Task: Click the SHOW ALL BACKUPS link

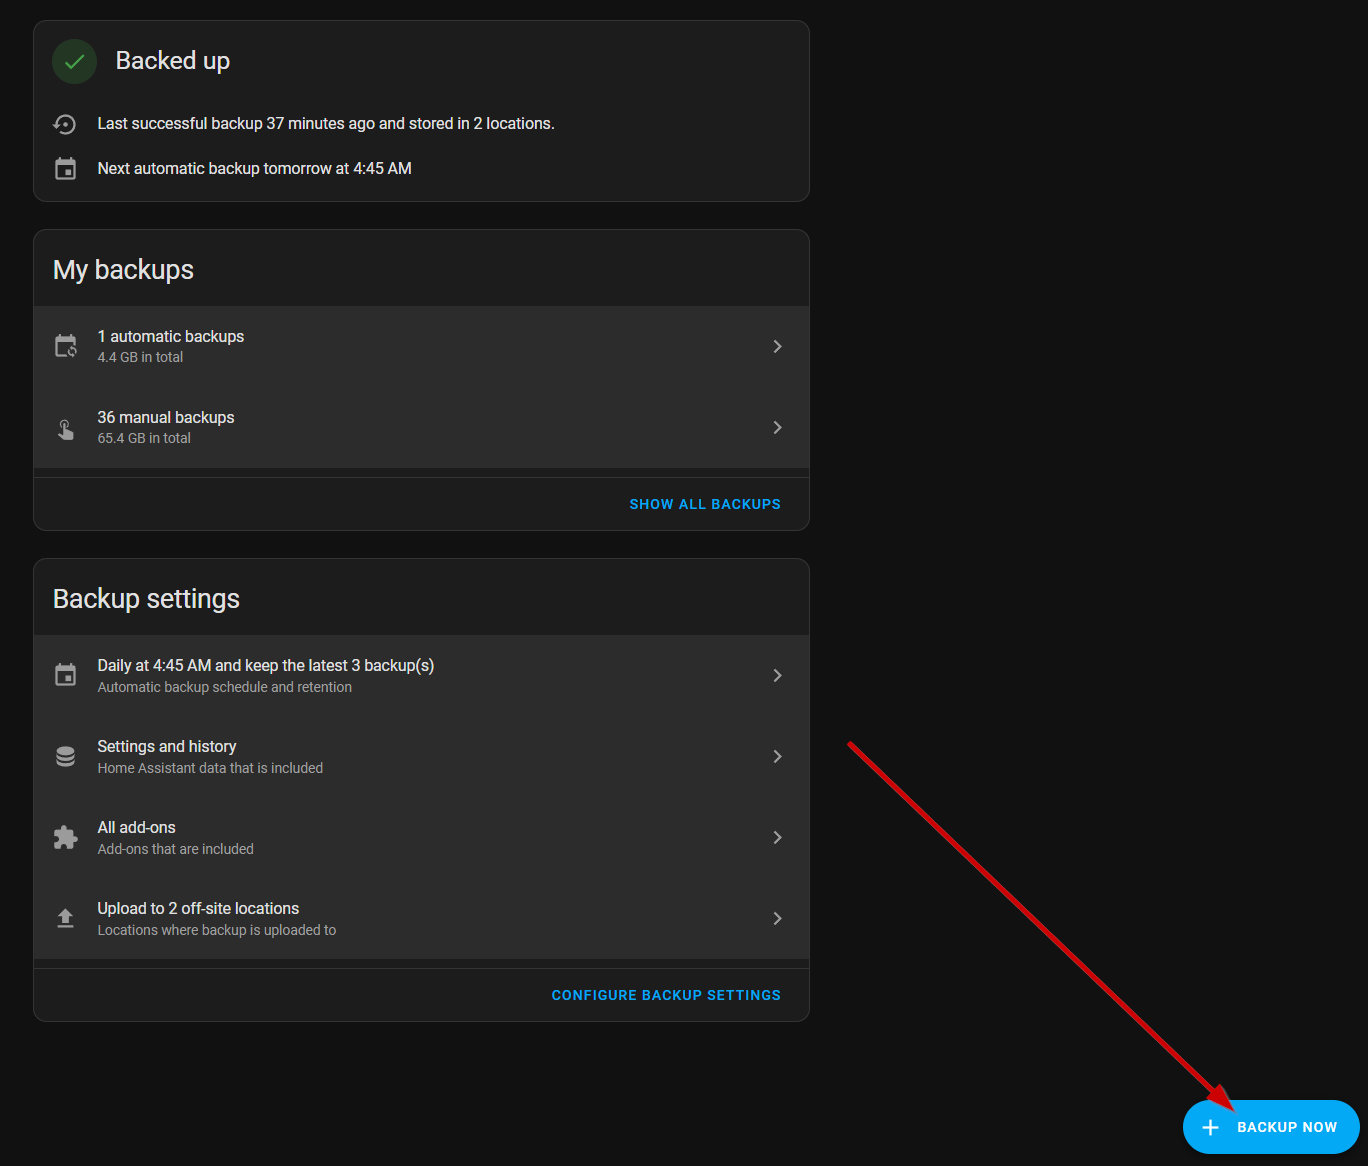Action: pos(705,504)
